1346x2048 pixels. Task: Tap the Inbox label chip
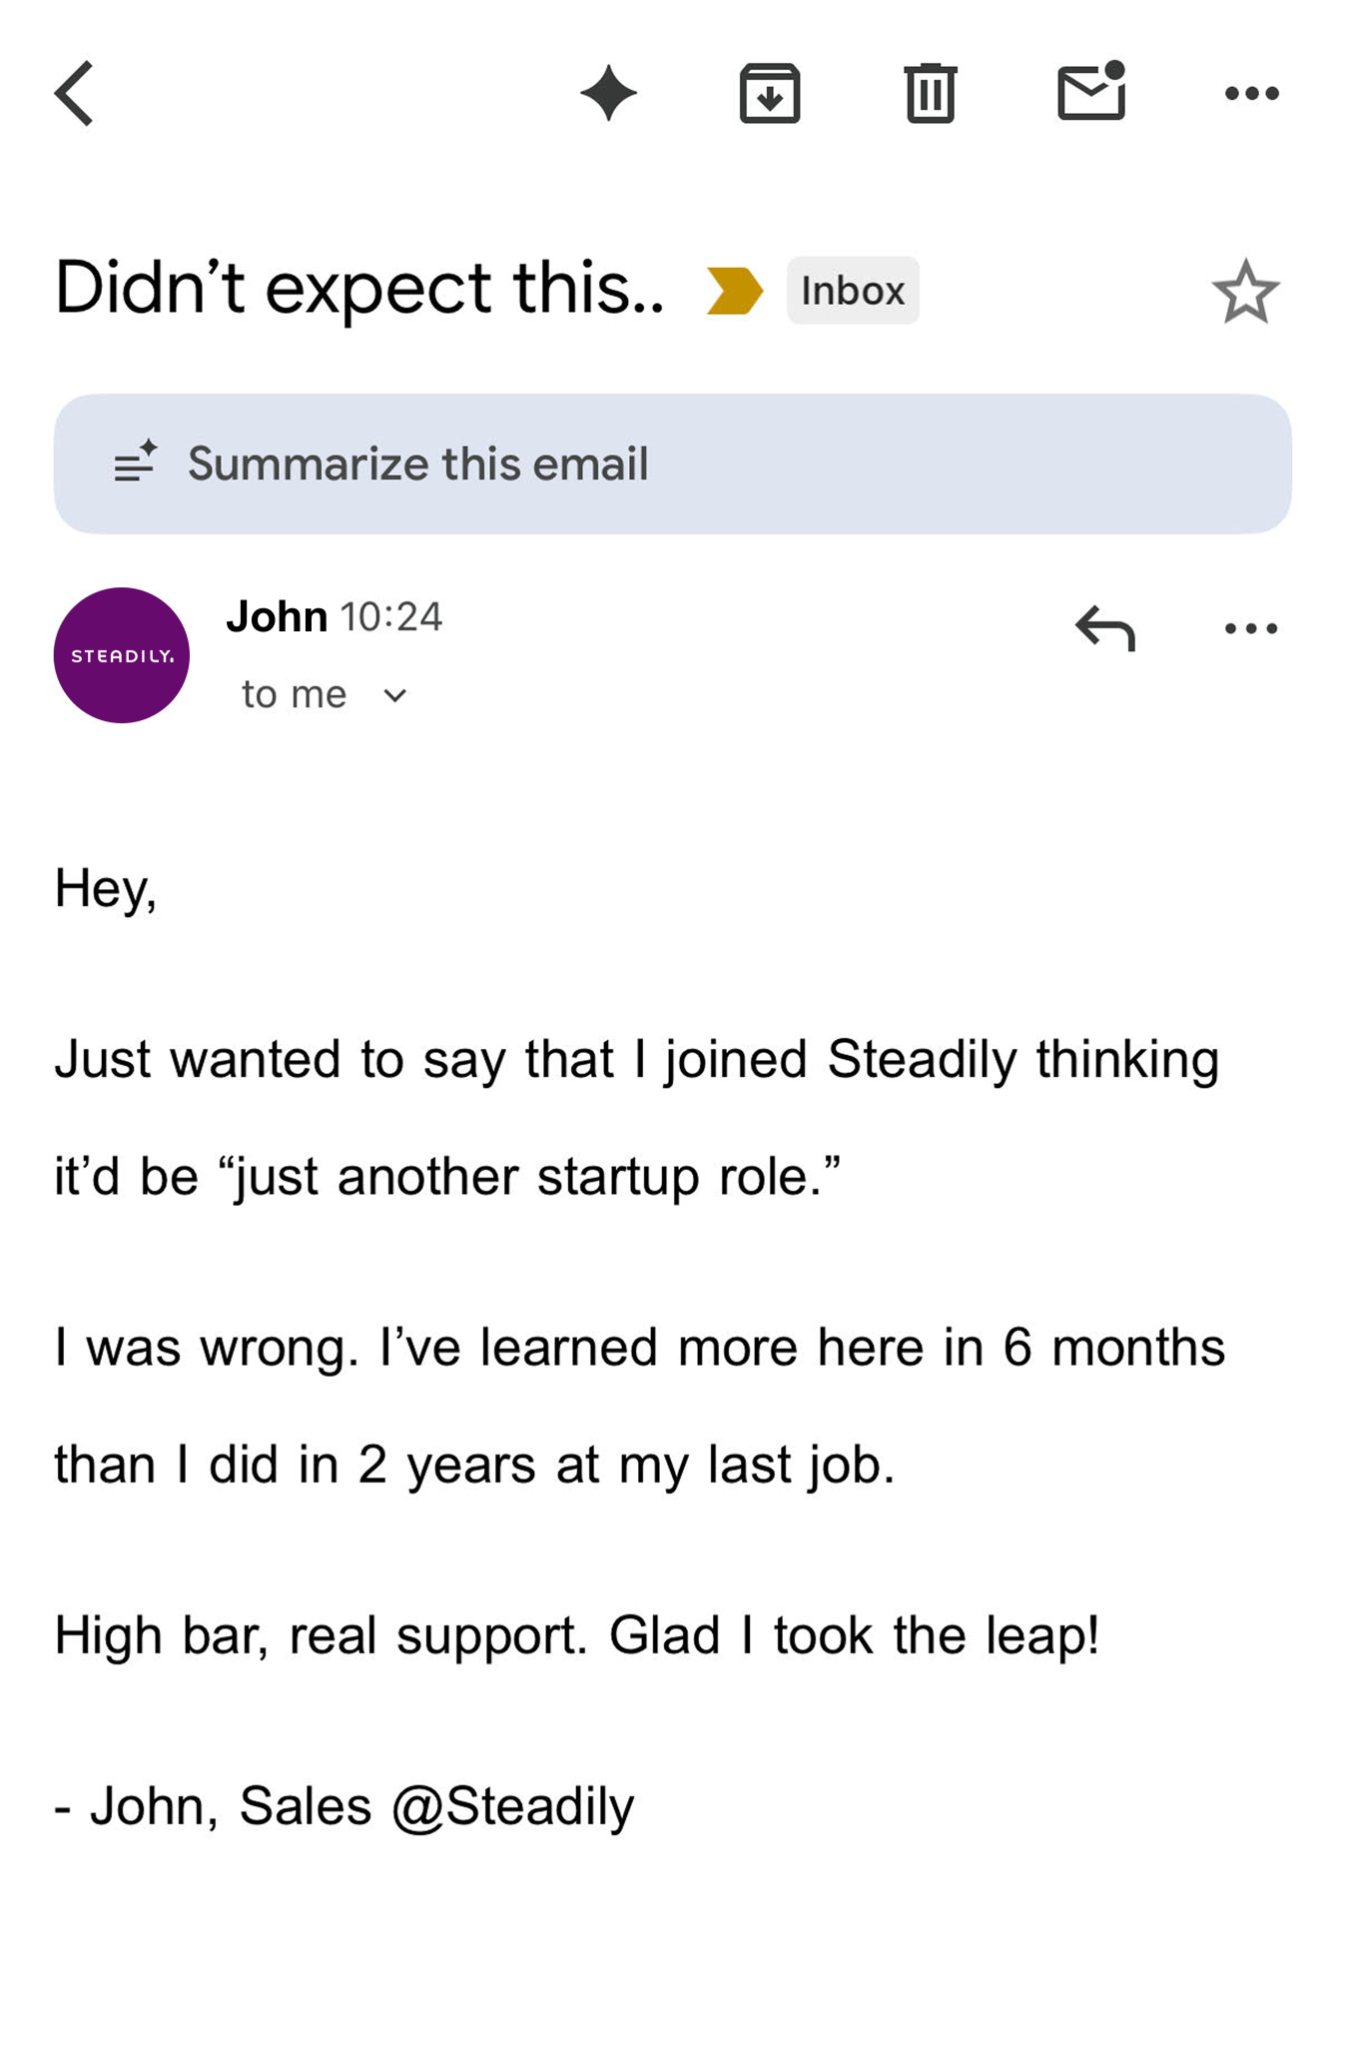[x=852, y=290]
